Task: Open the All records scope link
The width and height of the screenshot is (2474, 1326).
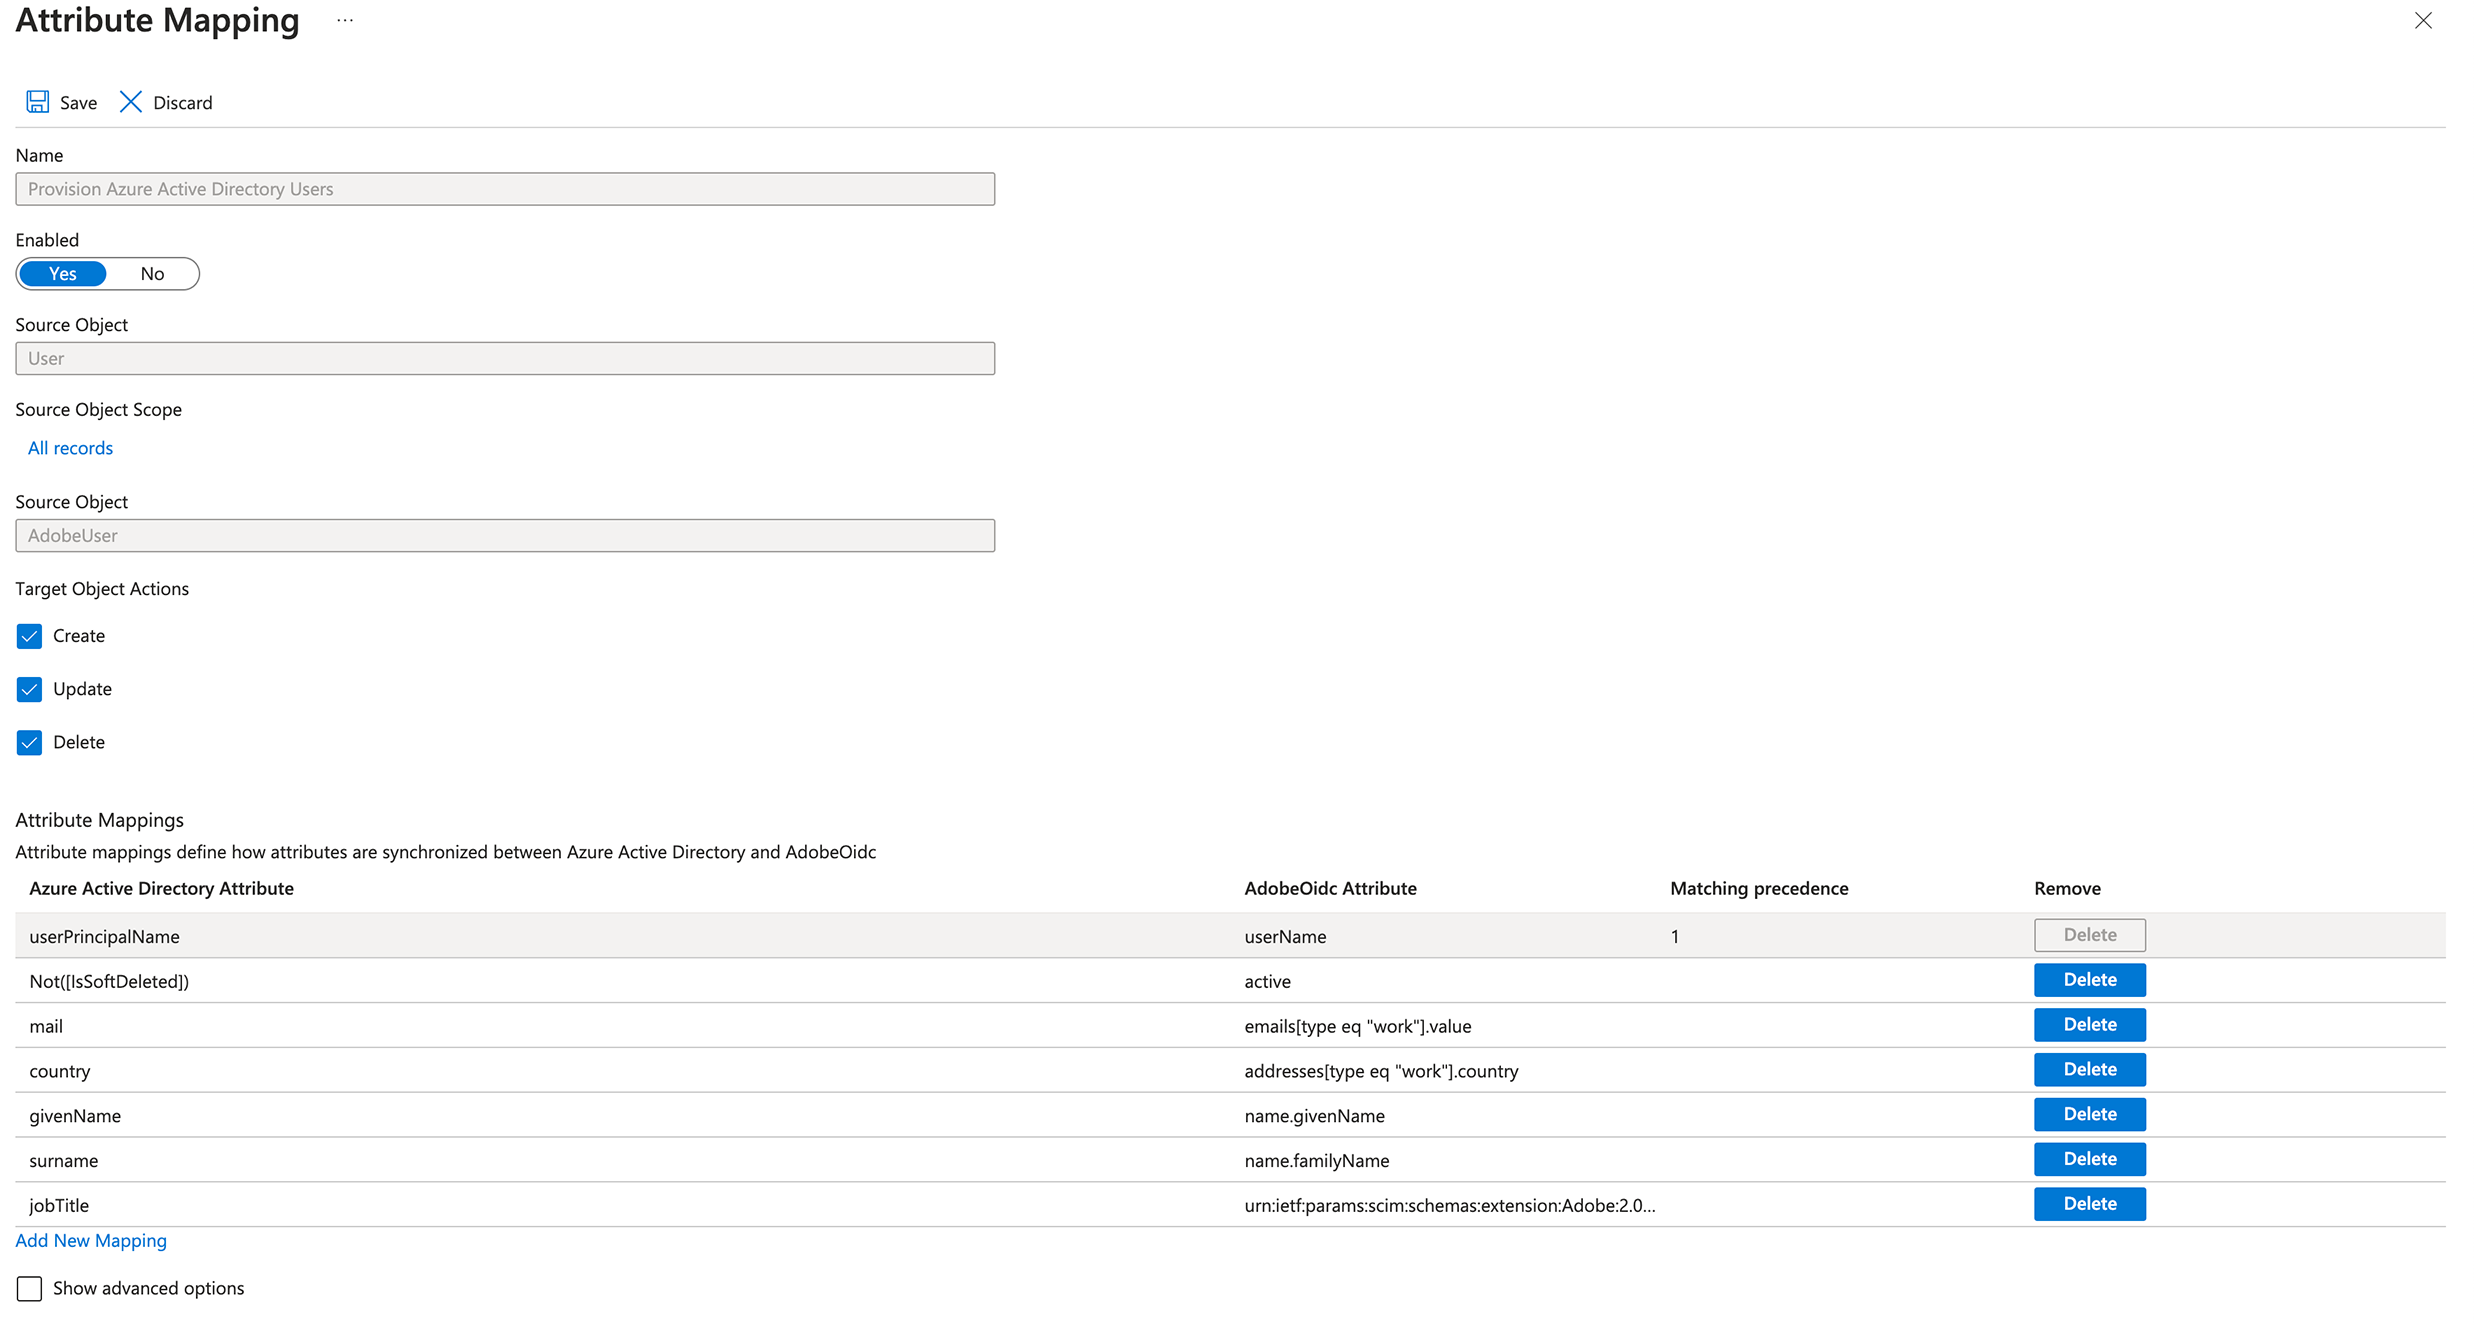Action: tap(70, 448)
